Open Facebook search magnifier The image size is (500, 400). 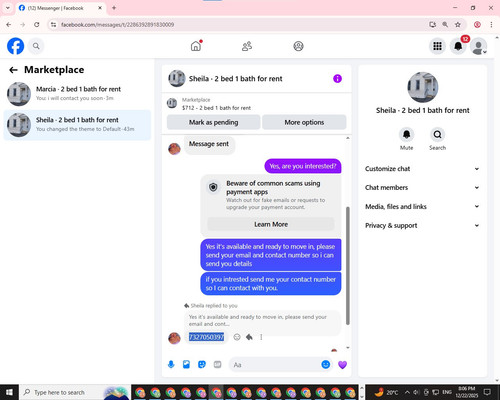[36, 46]
